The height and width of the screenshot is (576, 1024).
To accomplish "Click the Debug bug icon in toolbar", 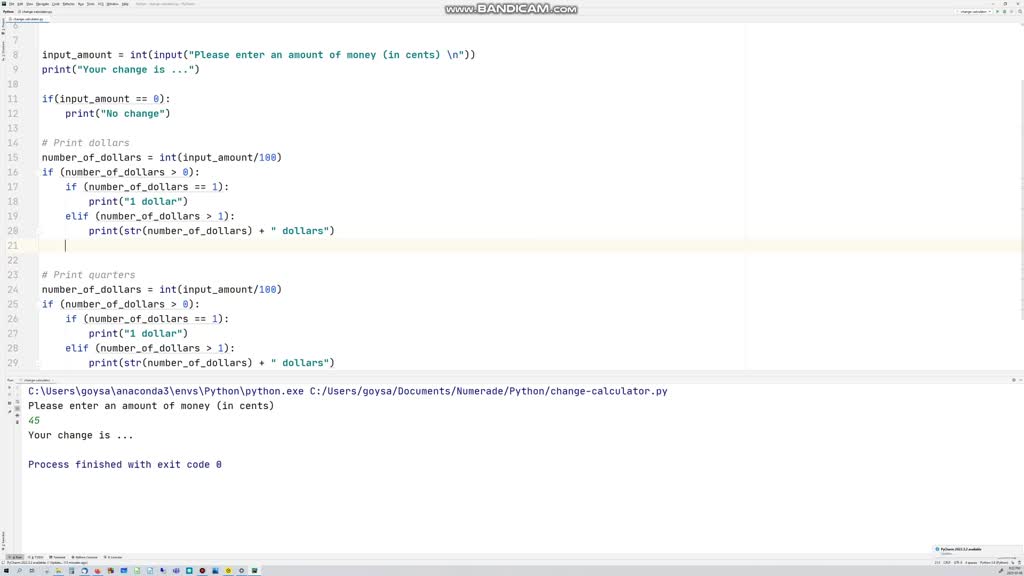I will pos(1004,11).
